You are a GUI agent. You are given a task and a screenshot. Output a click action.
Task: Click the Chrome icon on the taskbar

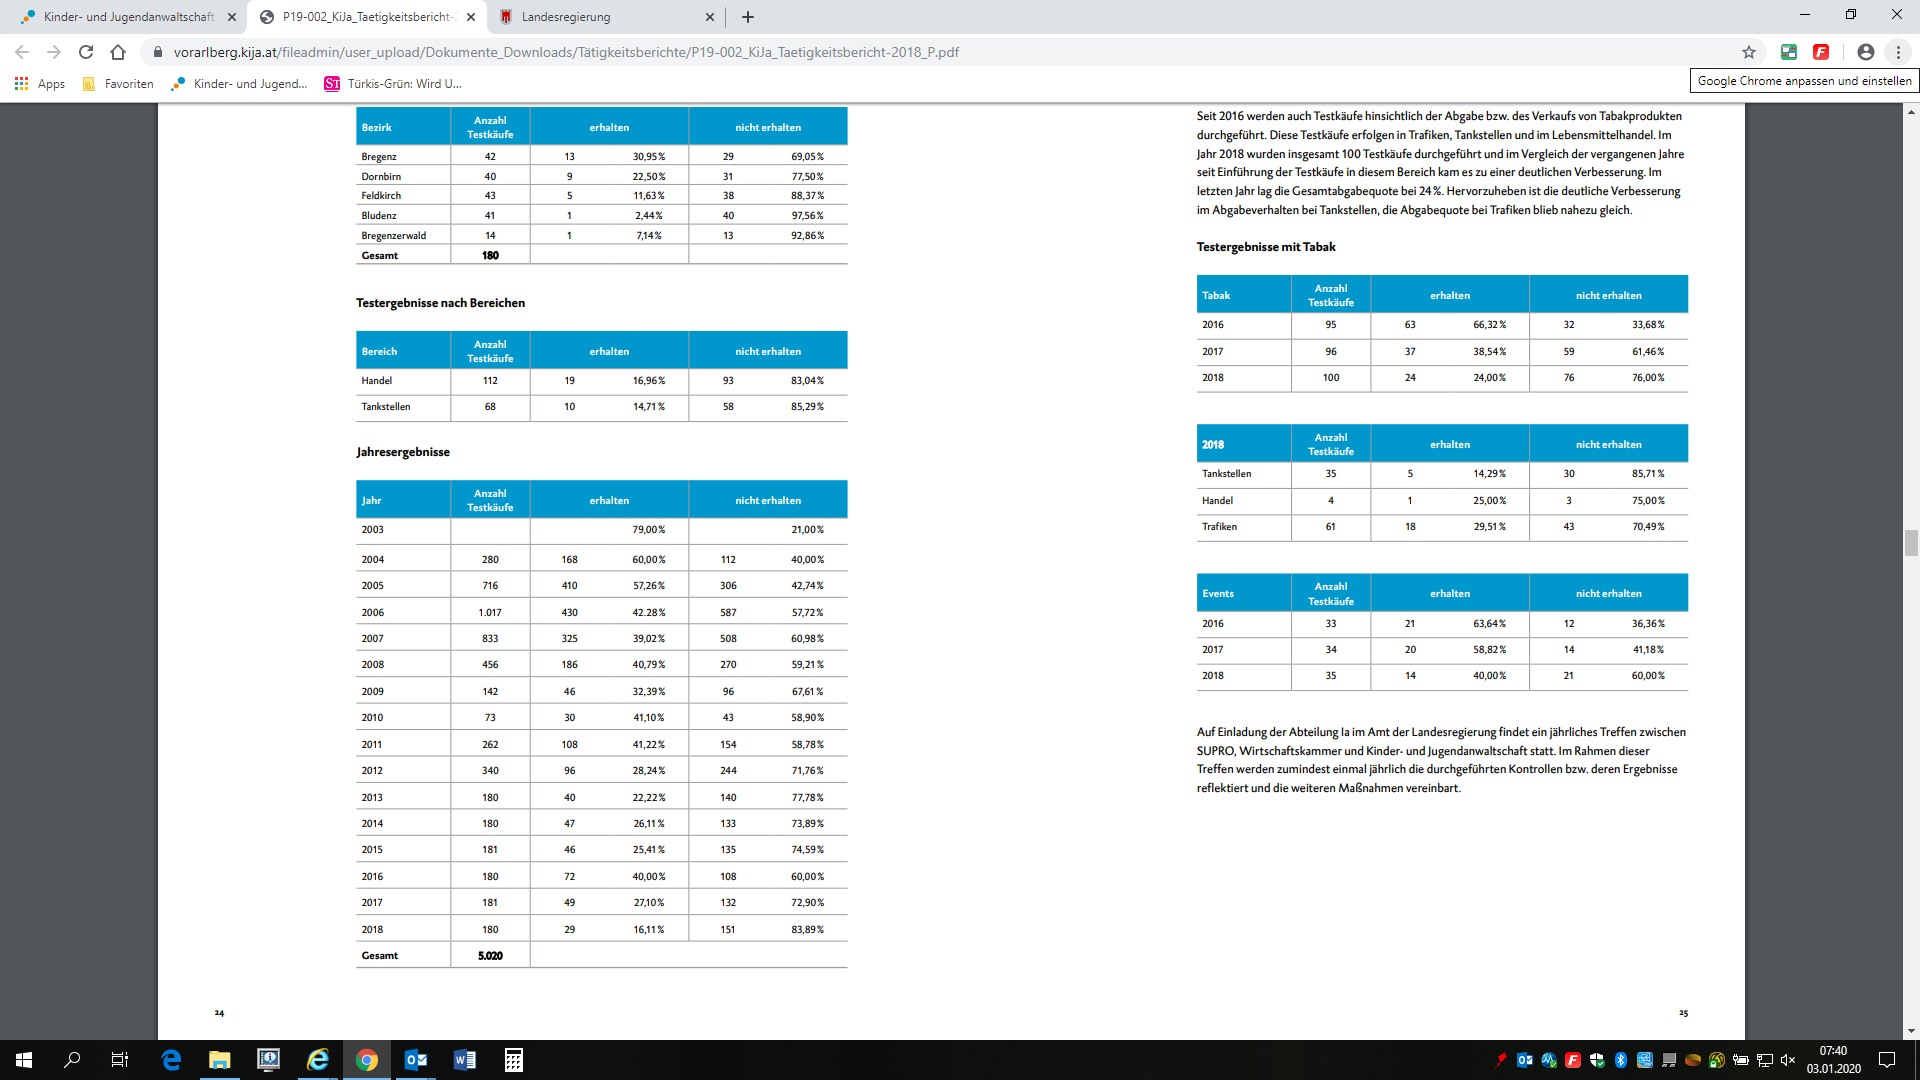click(x=366, y=1060)
